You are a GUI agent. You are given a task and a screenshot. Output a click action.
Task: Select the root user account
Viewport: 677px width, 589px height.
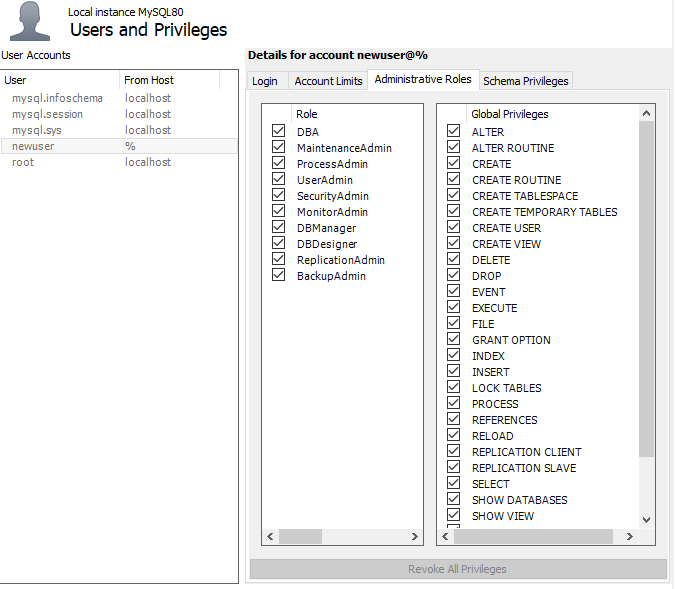119,162
